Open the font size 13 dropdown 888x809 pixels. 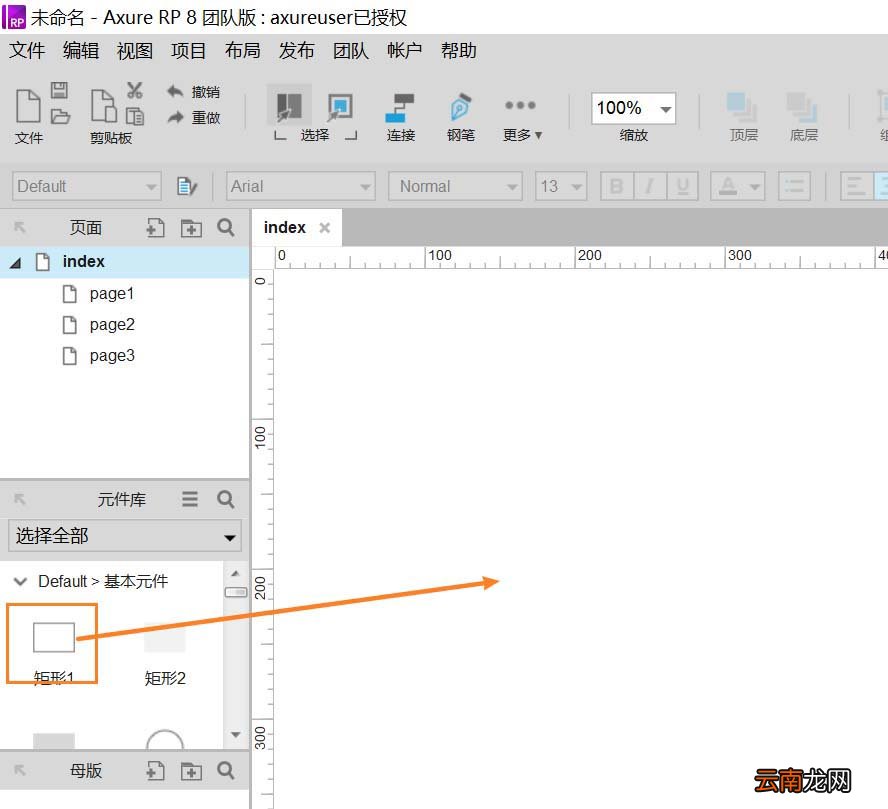[561, 186]
